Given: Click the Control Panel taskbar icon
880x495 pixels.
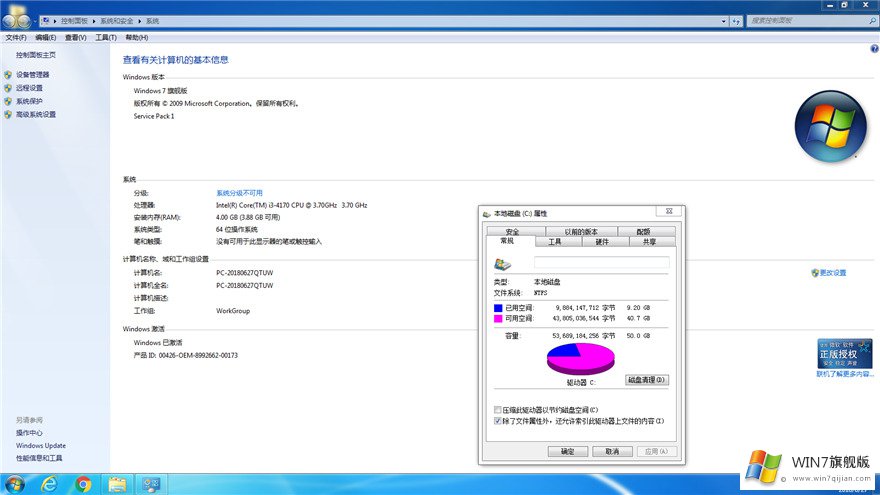Looking at the screenshot, I should (x=151, y=484).
